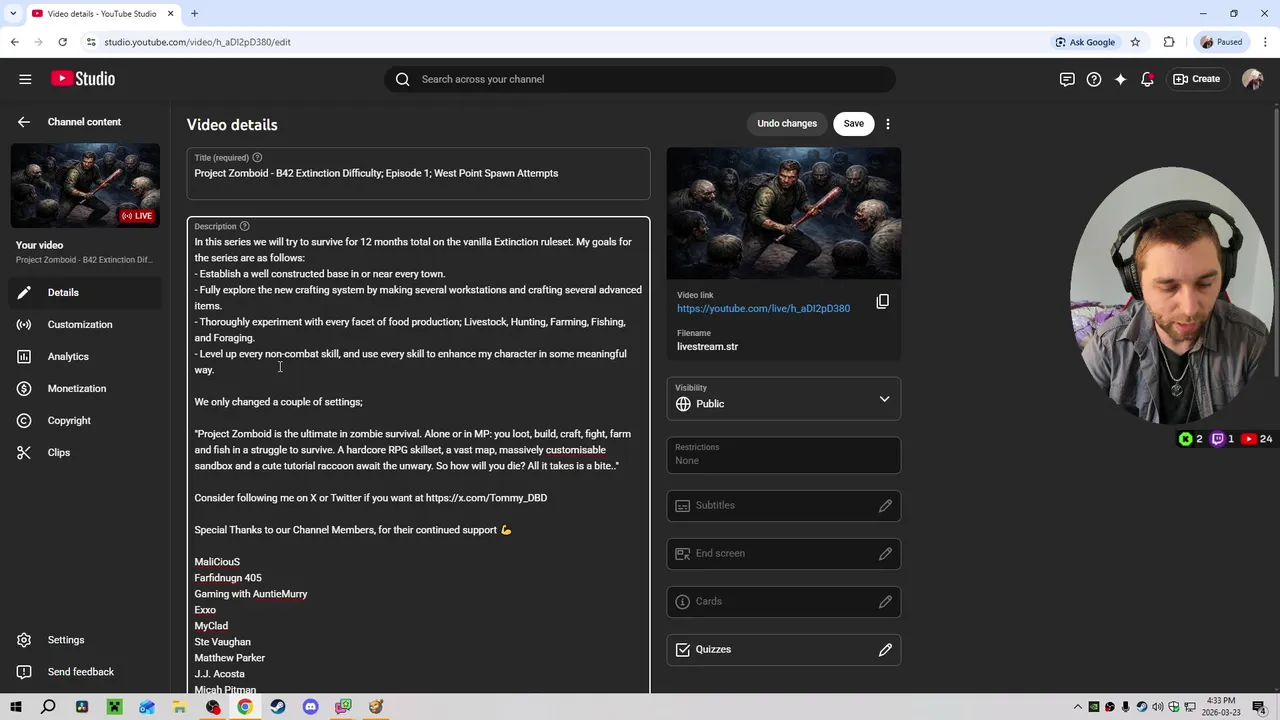Screen dimensions: 1280x720
Task: Click the sparkle icon in the header
Action: click(x=1120, y=79)
